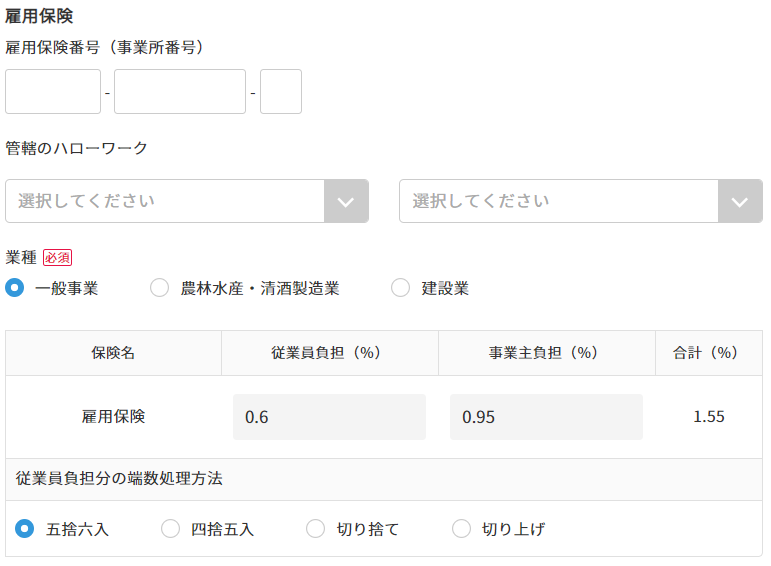Select the 一般事業 radio button
Screen dimensions: 771x566
click(x=15, y=288)
